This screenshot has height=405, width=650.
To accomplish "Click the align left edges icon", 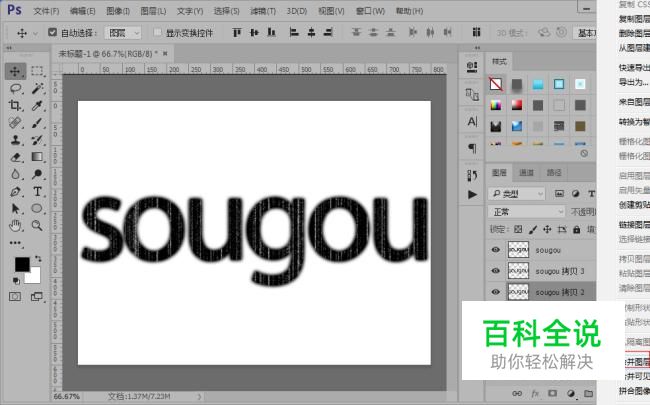I will coord(294,32).
